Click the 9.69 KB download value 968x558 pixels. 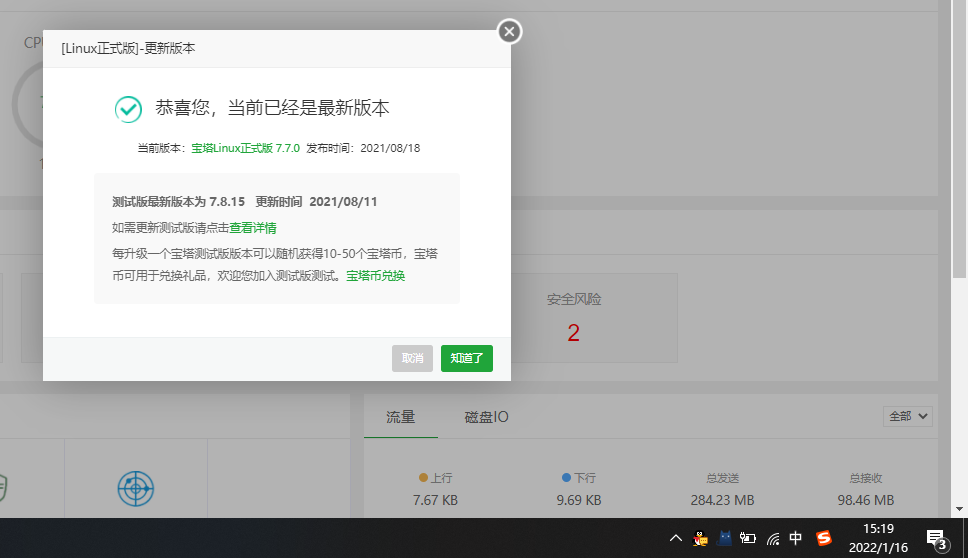tap(578, 500)
